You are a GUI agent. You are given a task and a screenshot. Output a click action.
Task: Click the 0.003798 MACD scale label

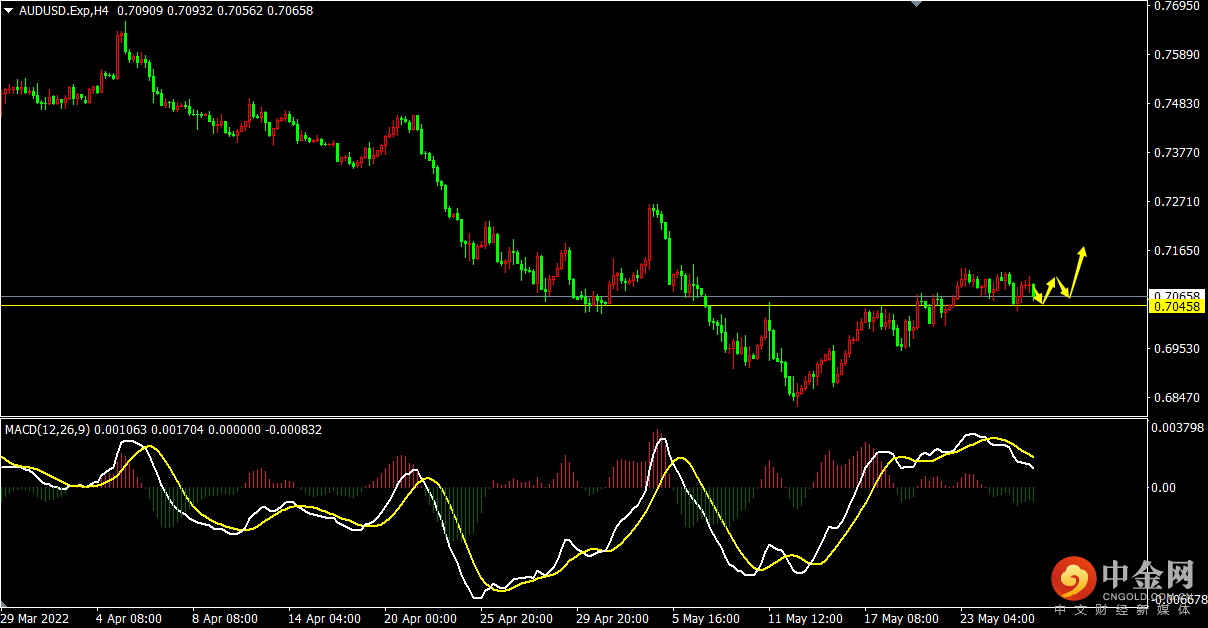tap(1178, 428)
